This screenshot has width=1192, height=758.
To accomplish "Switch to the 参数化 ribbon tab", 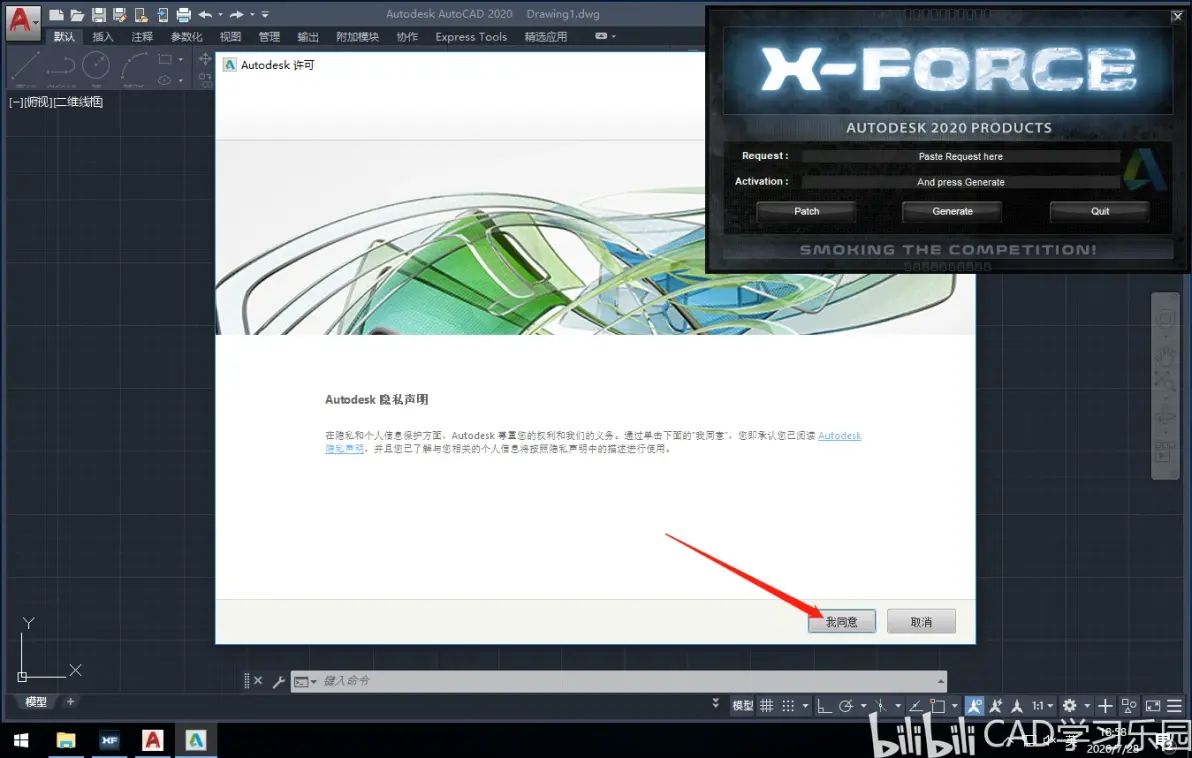I will (x=186, y=36).
